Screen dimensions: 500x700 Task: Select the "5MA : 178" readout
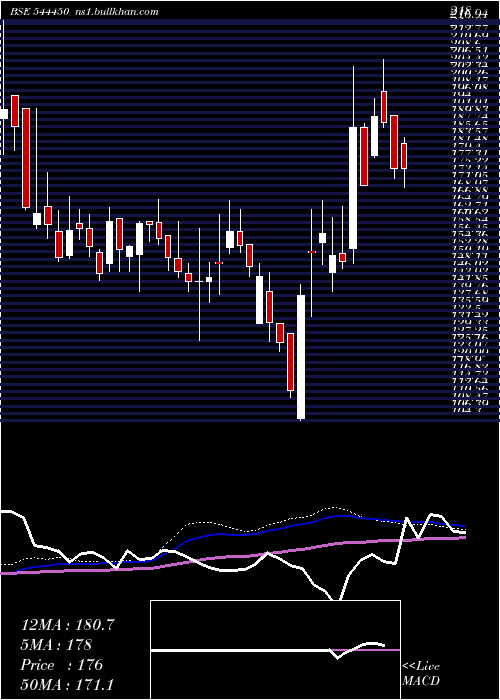coord(56,645)
